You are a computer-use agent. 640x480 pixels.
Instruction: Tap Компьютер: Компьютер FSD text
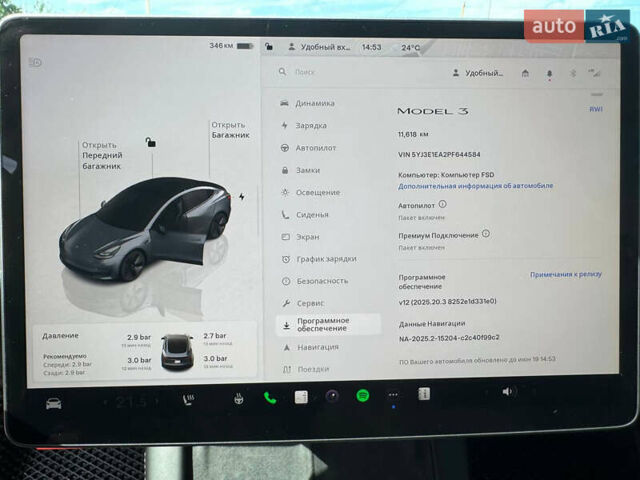(446, 175)
